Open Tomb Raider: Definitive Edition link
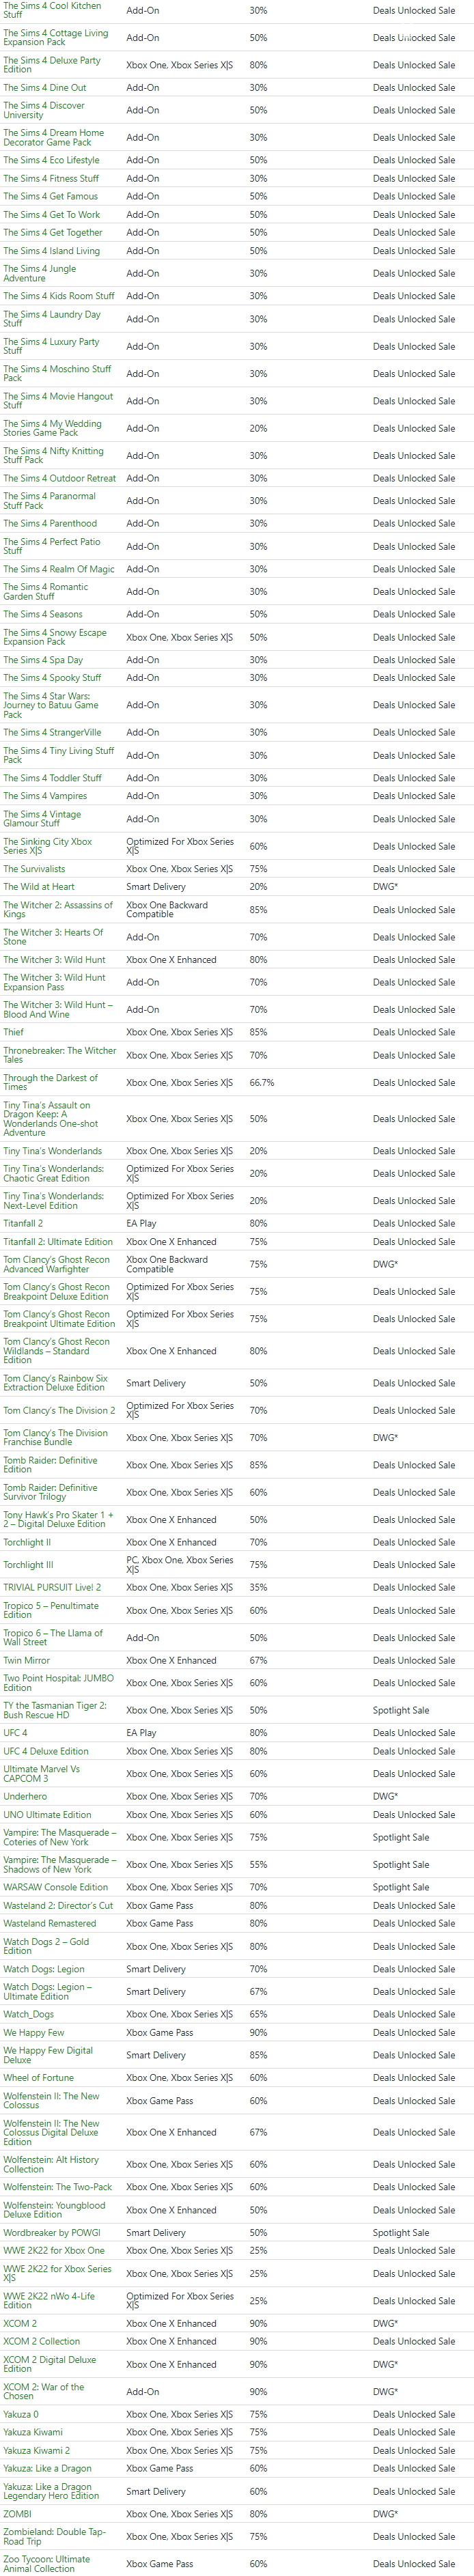The width and height of the screenshot is (474, 2576). click(50, 1465)
